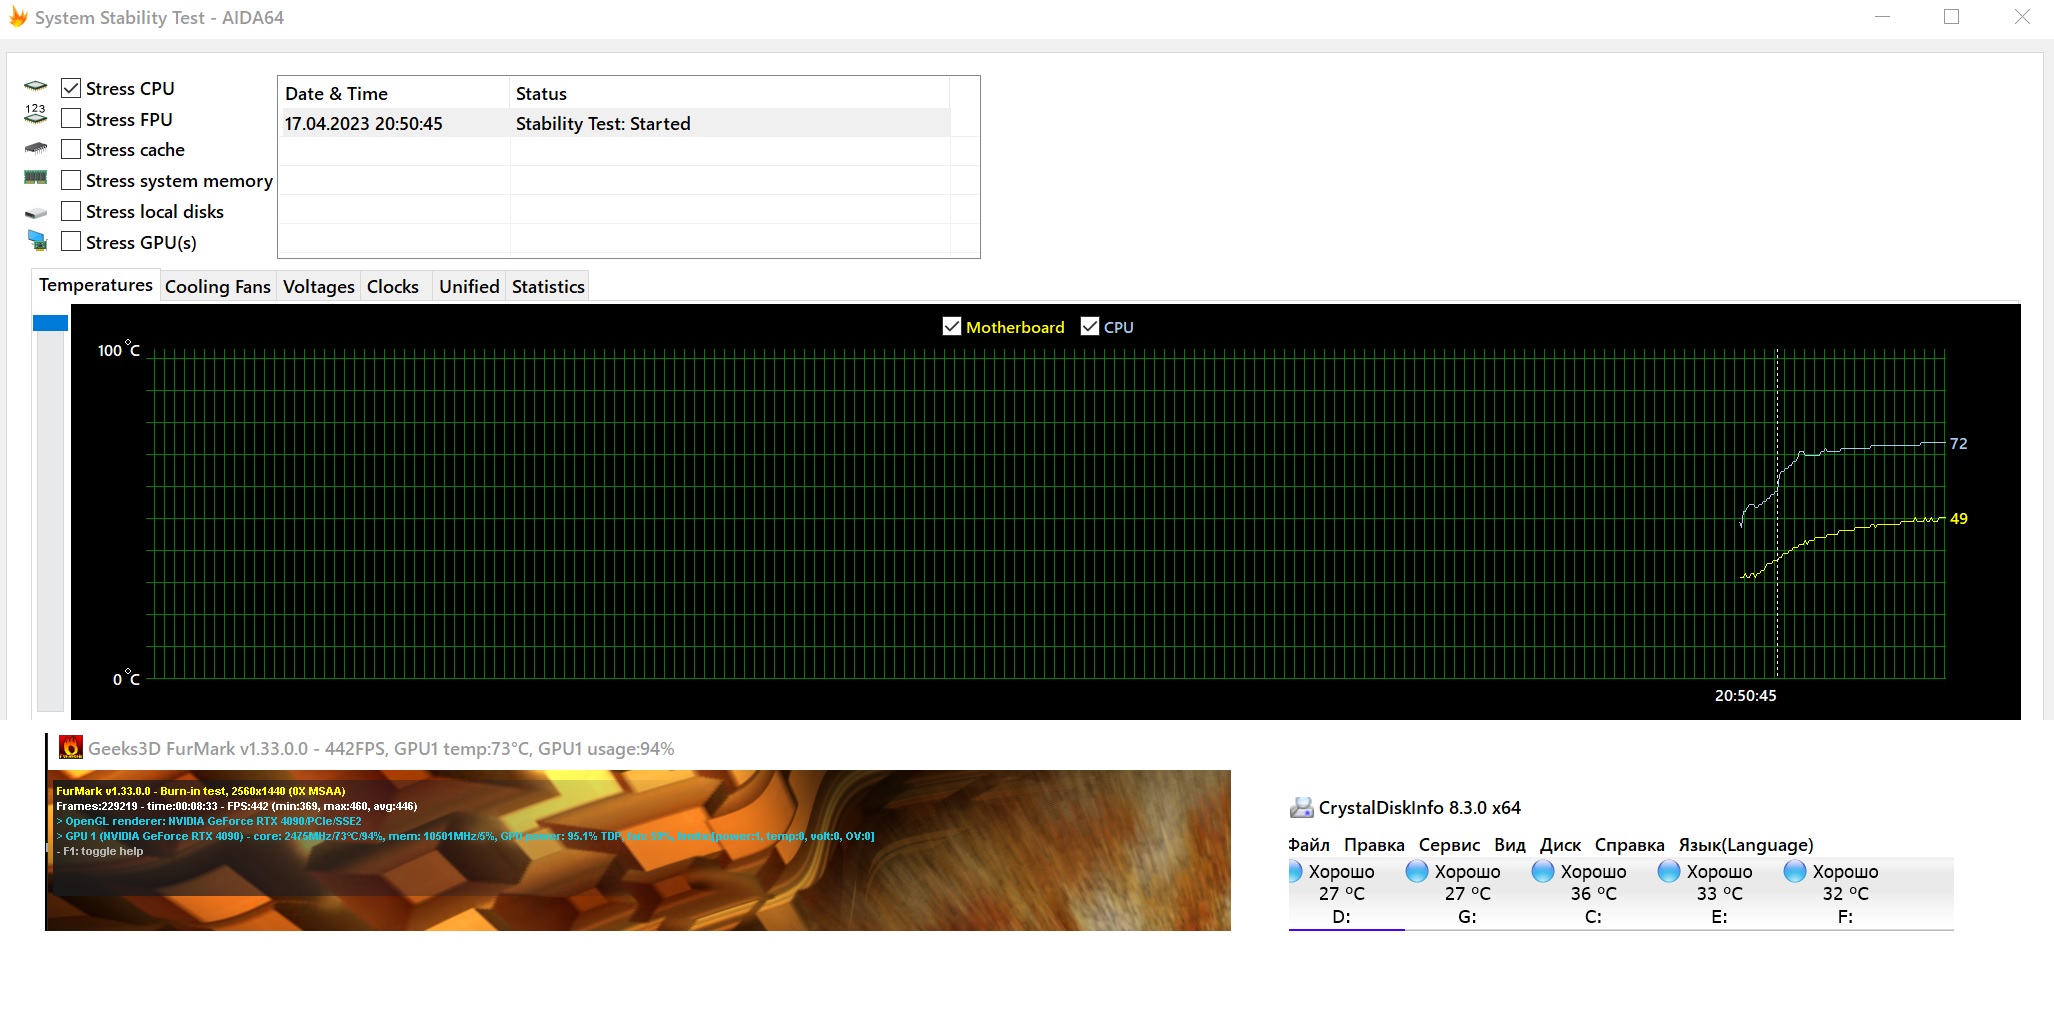The image size is (2054, 1023).
Task: Enable the Stress FPU checkbox
Action: pos(71,119)
